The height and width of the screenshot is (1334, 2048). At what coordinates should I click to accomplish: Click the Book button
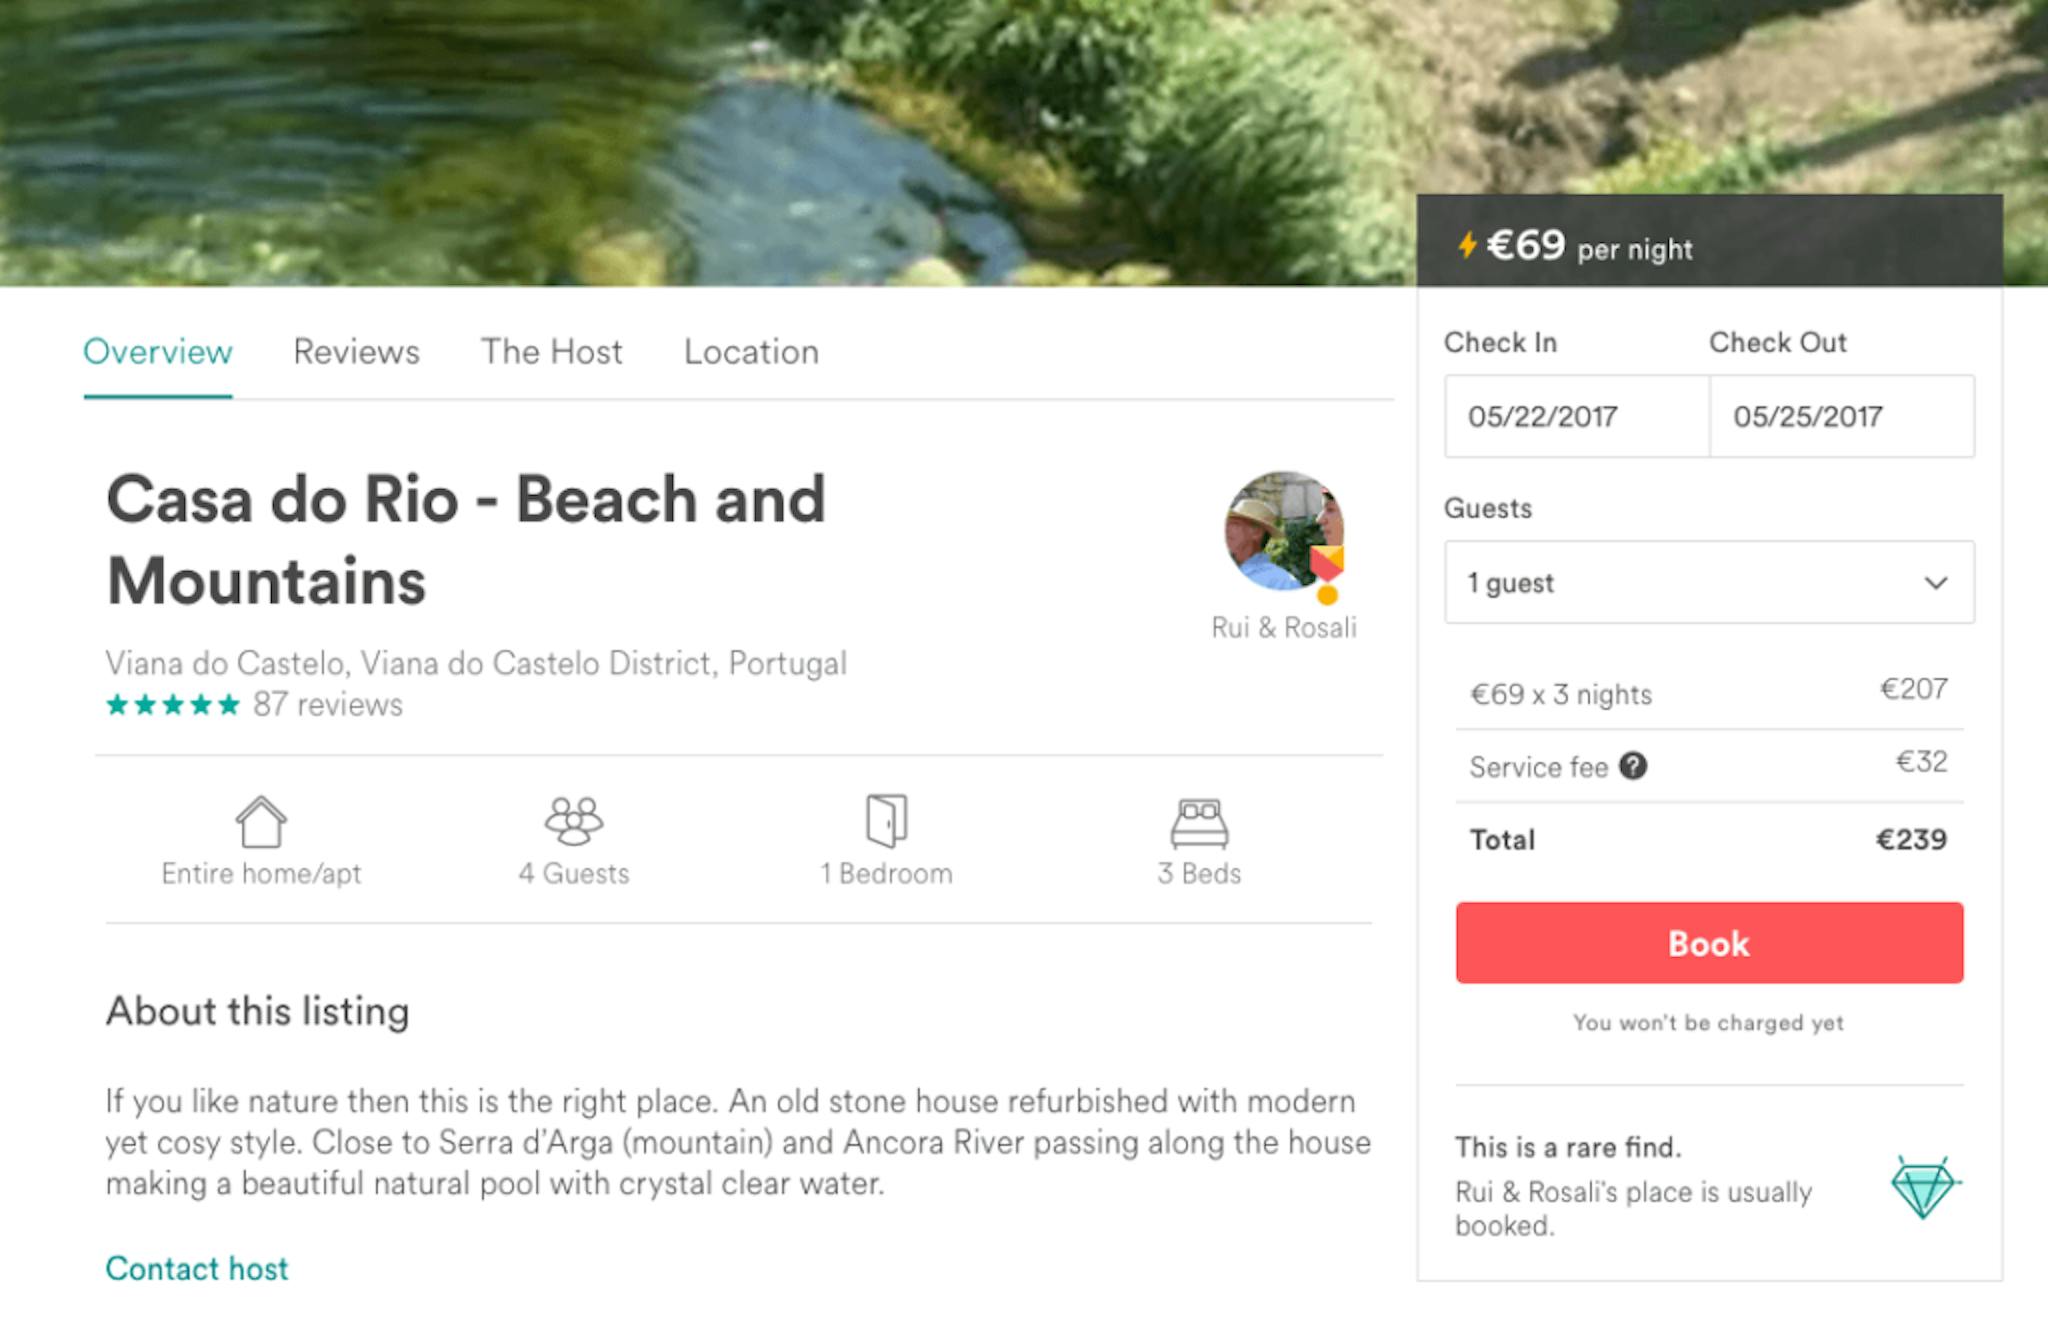point(1708,942)
